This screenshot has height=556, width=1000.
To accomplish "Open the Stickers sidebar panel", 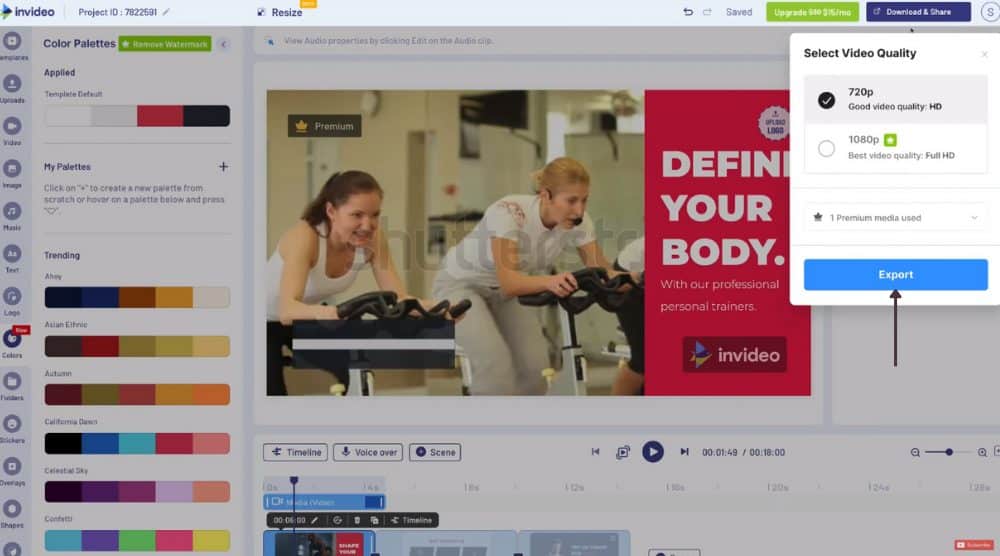I will pyautogui.click(x=12, y=429).
